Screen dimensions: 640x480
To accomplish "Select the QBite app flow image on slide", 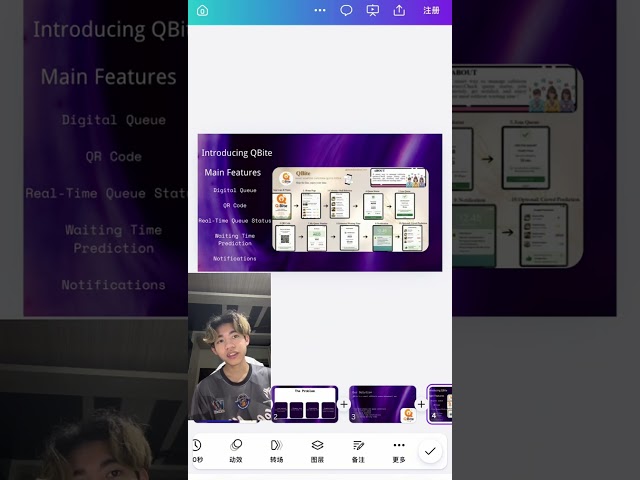I will pyautogui.click(x=350, y=209).
